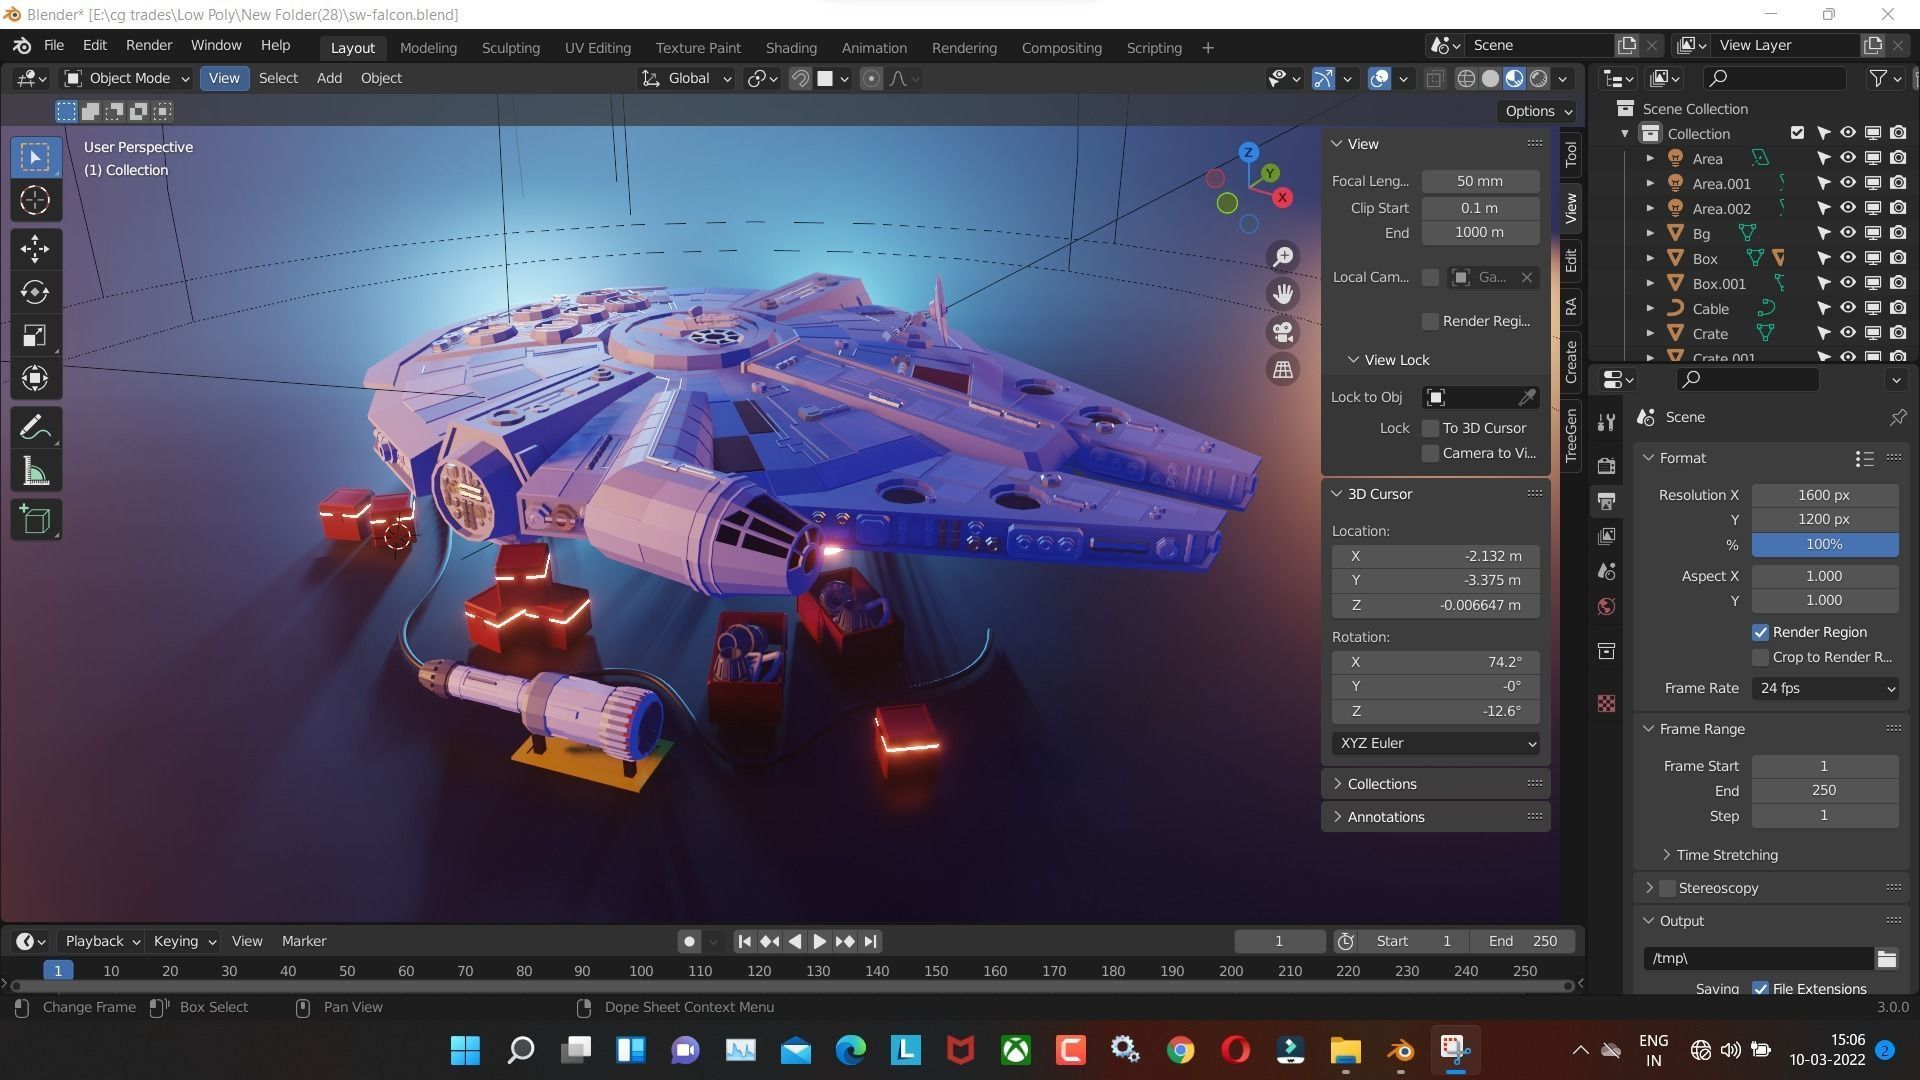
Task: Play the animation forward
Action: [x=819, y=941]
